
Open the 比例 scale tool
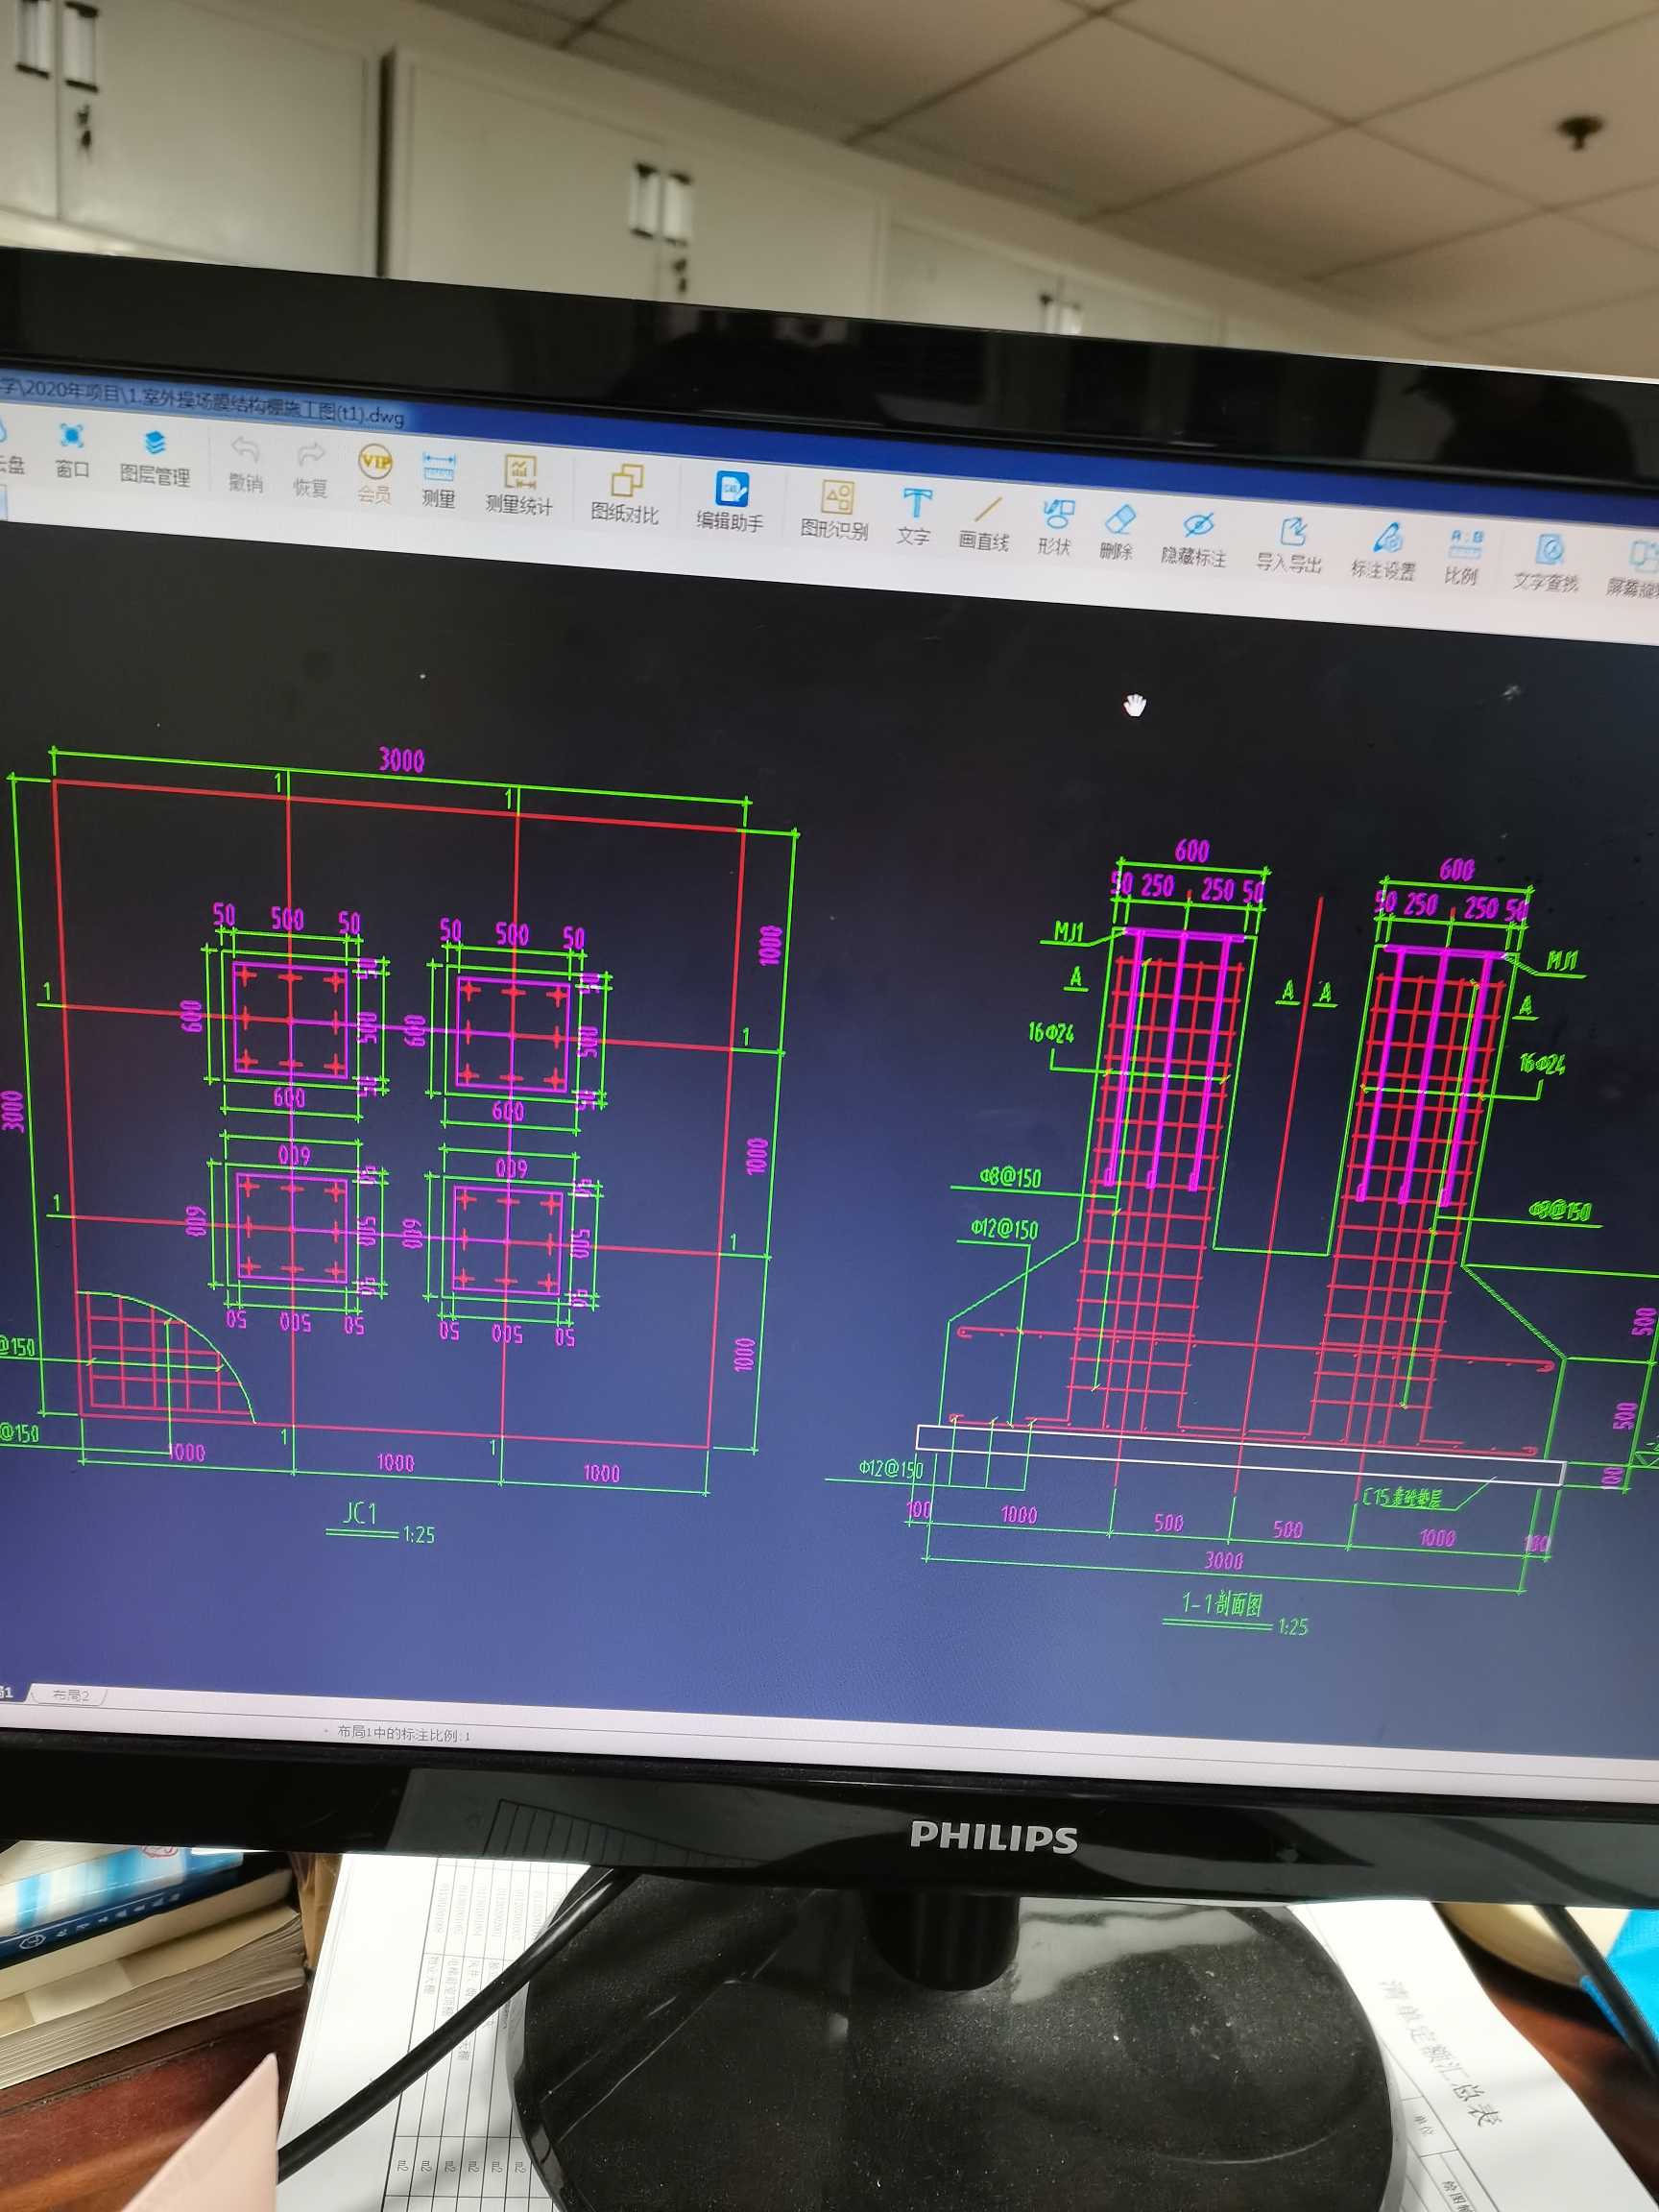(1462, 558)
